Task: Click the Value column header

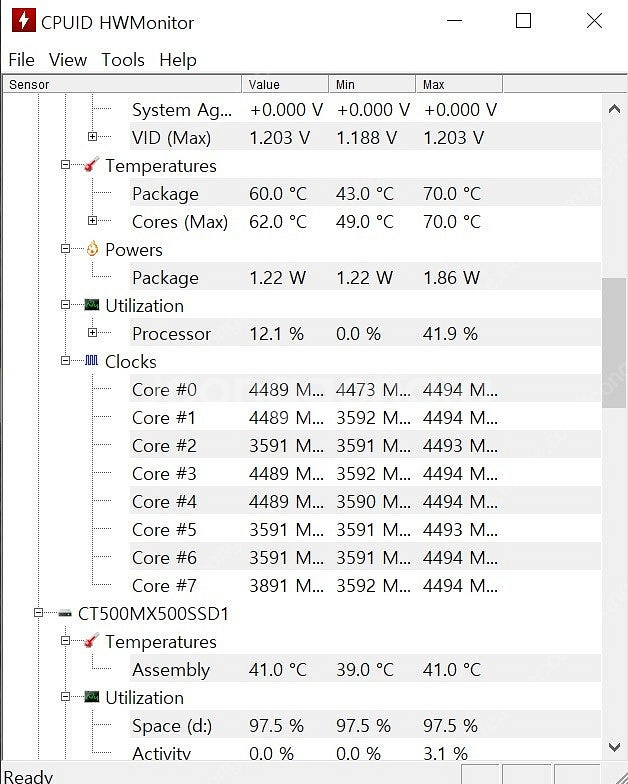Action: [285, 84]
